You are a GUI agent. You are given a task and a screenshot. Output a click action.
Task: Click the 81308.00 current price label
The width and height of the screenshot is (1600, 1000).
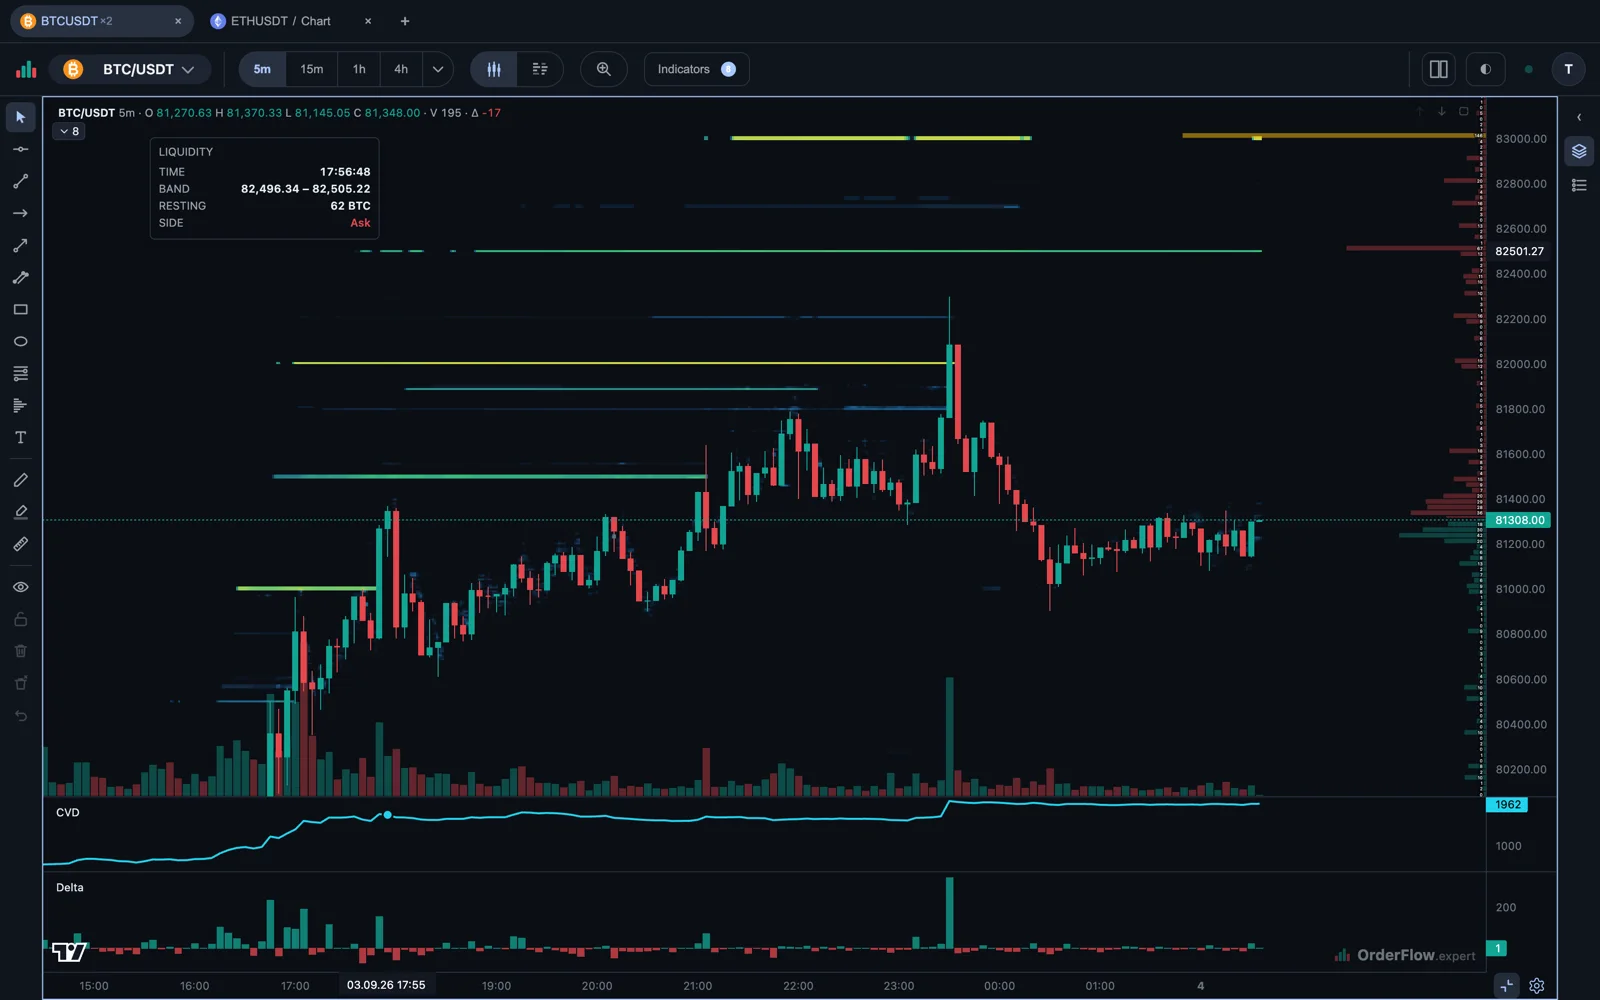pyautogui.click(x=1520, y=520)
